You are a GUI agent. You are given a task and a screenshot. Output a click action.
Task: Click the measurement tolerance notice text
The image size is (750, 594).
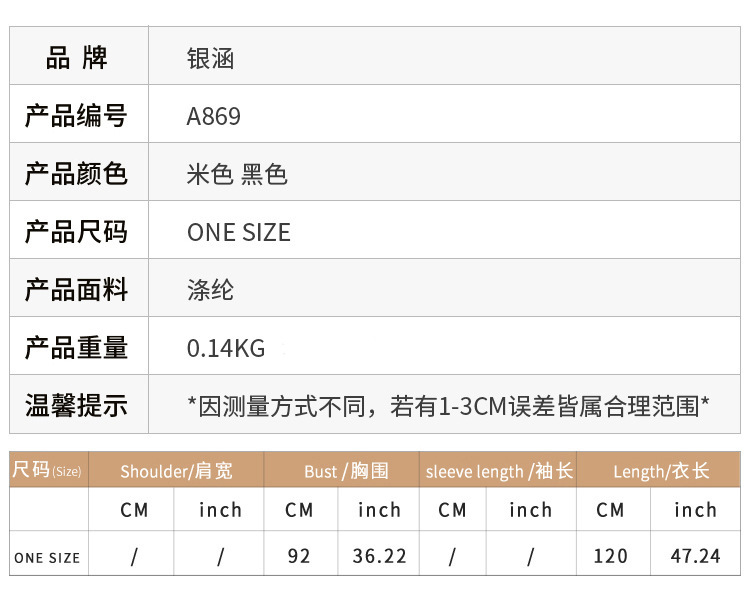pos(449,406)
